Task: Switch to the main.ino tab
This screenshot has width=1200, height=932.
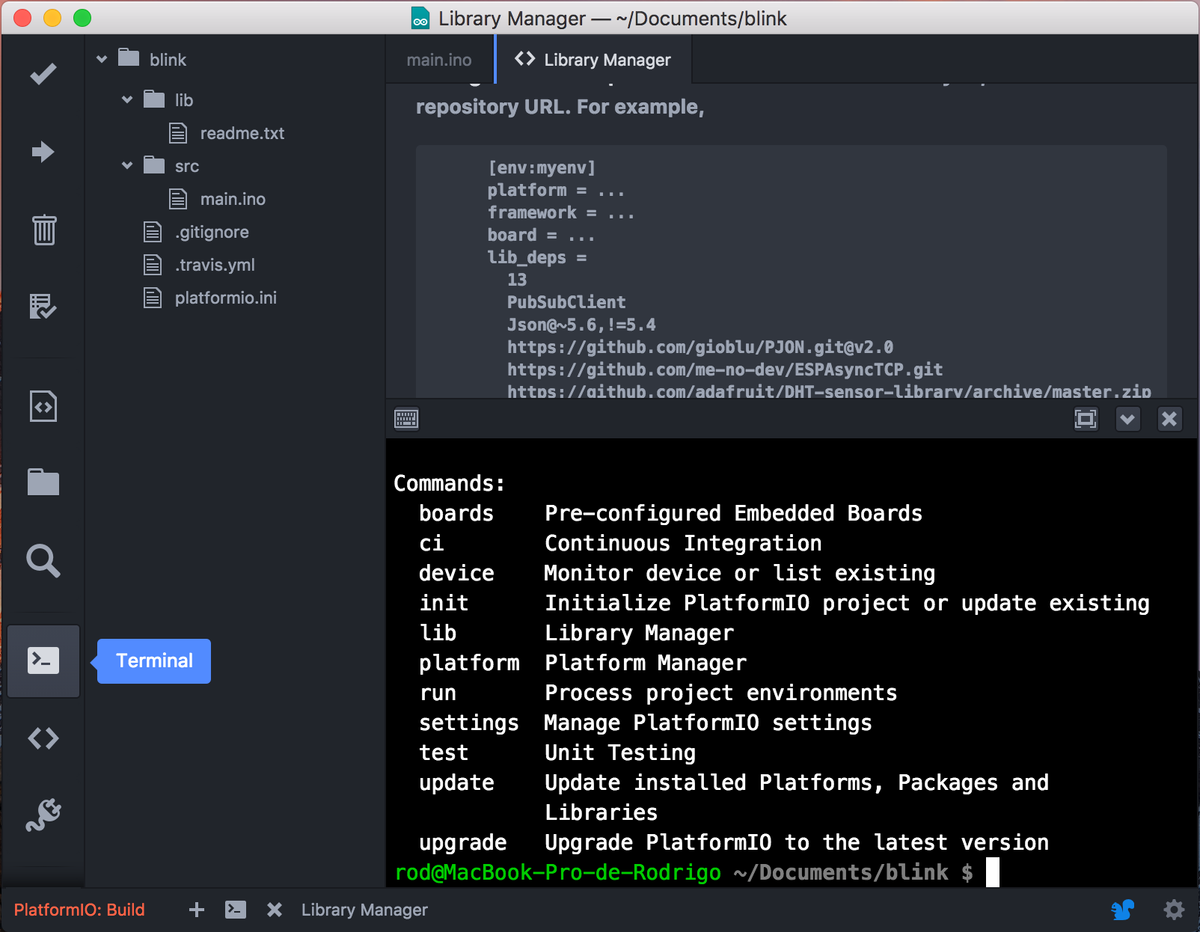Action: (439, 60)
